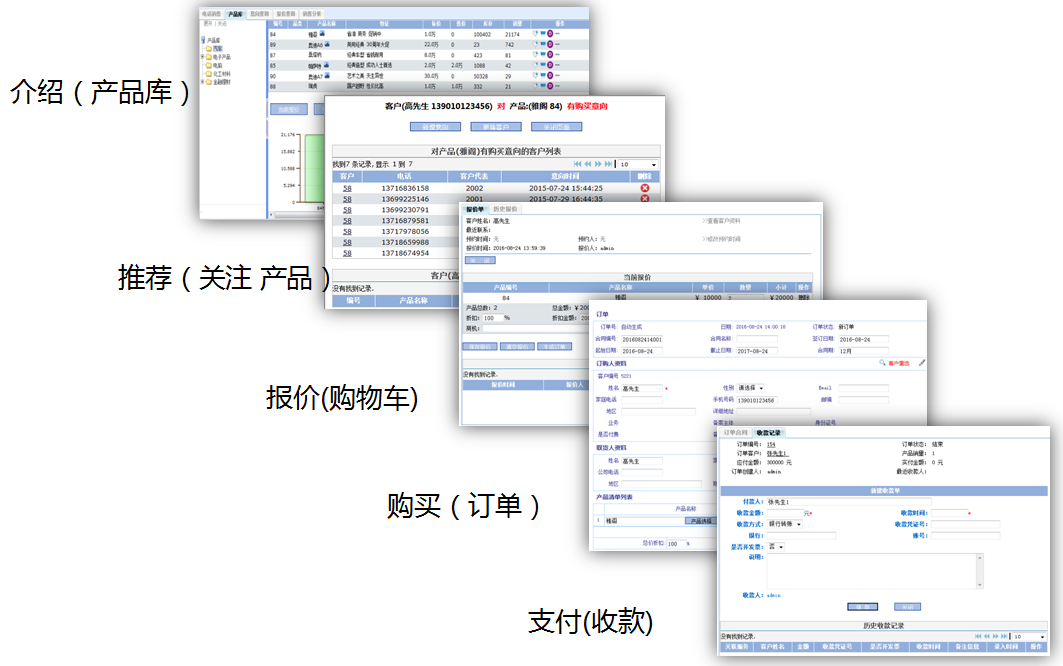Click 折扣 percentage field in quote window

coord(493,318)
